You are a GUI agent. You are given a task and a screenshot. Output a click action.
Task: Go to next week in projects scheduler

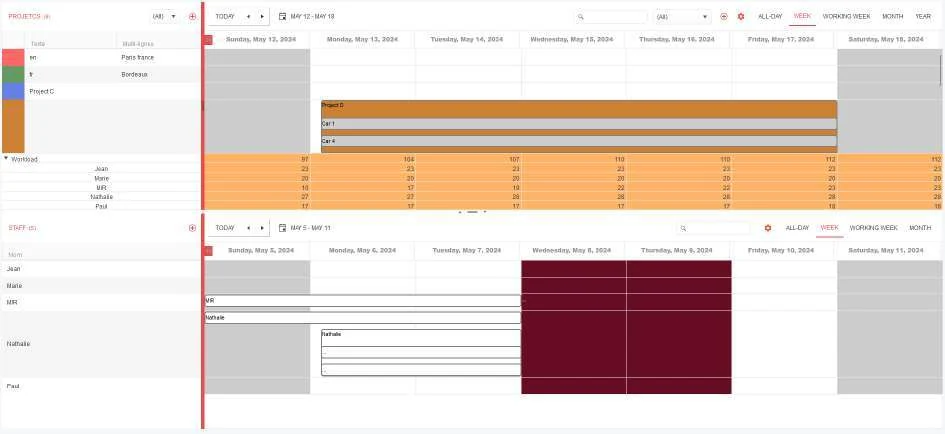pyautogui.click(x=262, y=17)
